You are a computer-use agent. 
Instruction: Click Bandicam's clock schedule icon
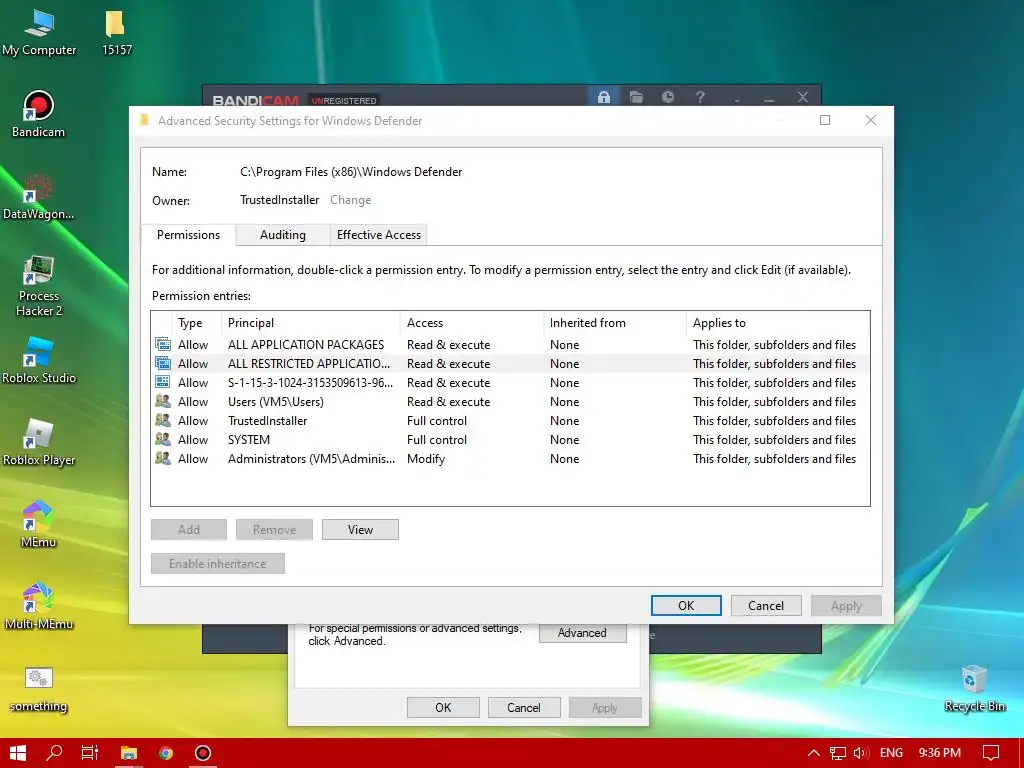pyautogui.click(x=667, y=97)
